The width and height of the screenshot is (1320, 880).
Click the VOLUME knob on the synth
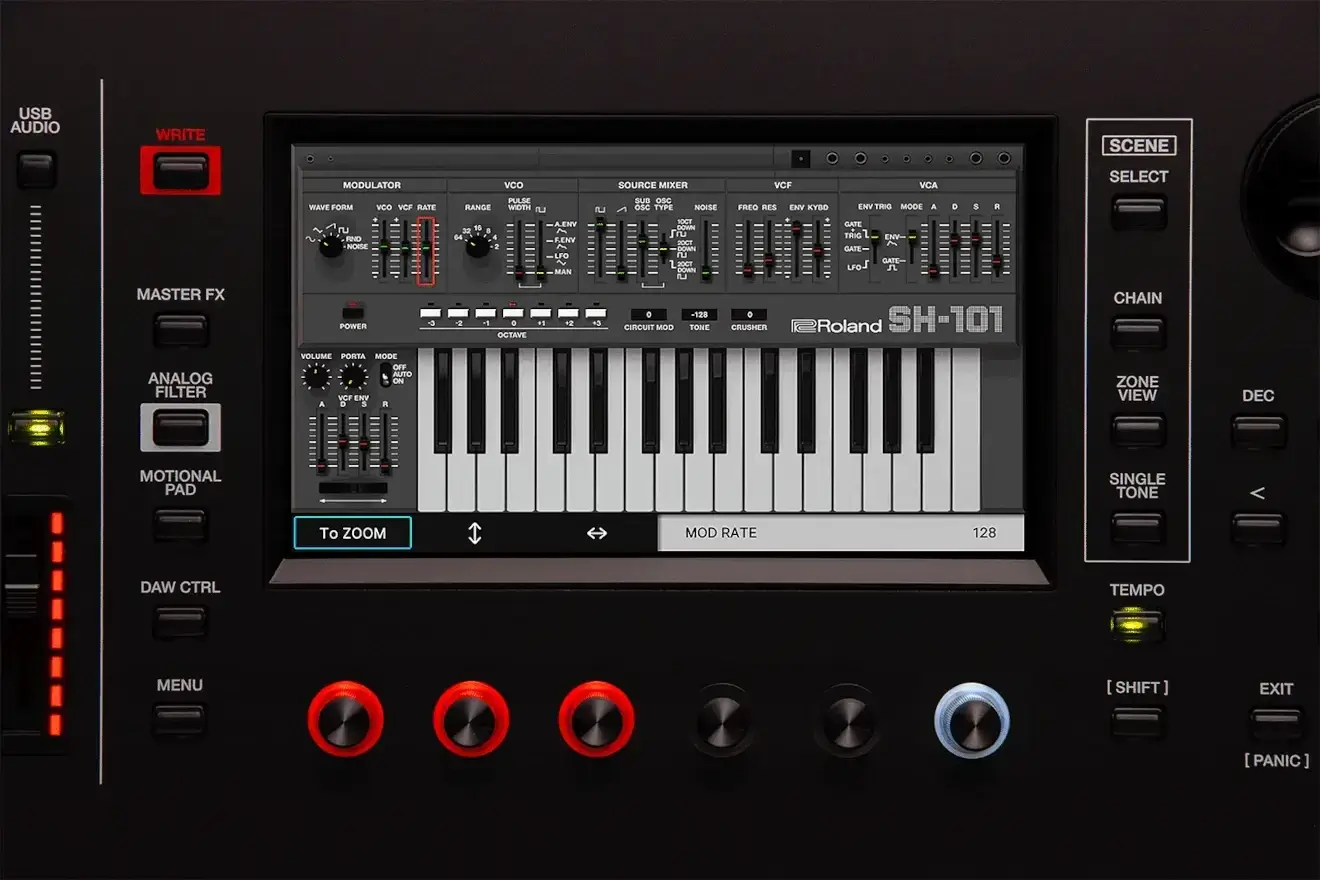point(316,376)
